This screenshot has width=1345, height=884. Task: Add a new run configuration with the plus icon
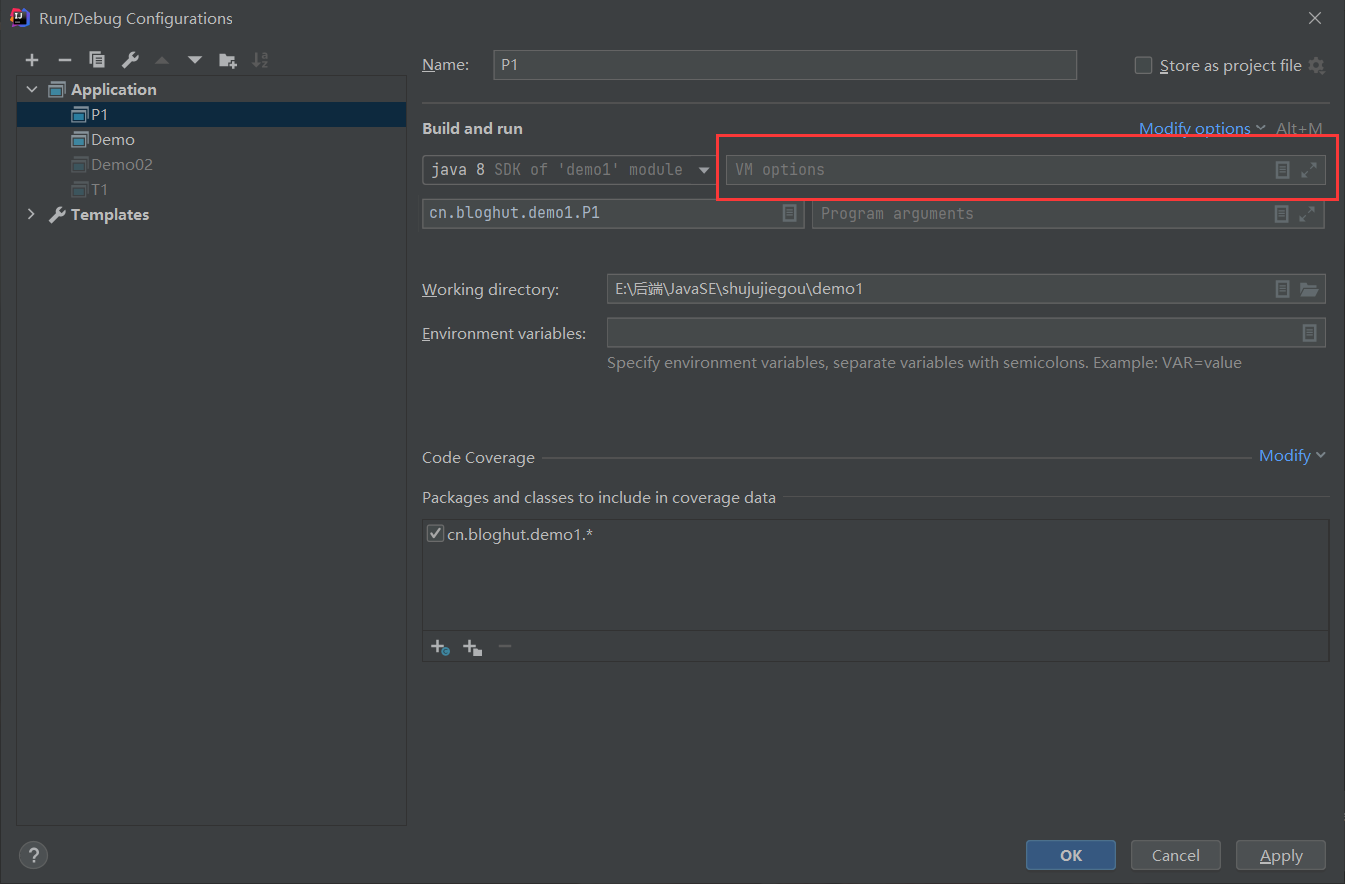[32, 59]
